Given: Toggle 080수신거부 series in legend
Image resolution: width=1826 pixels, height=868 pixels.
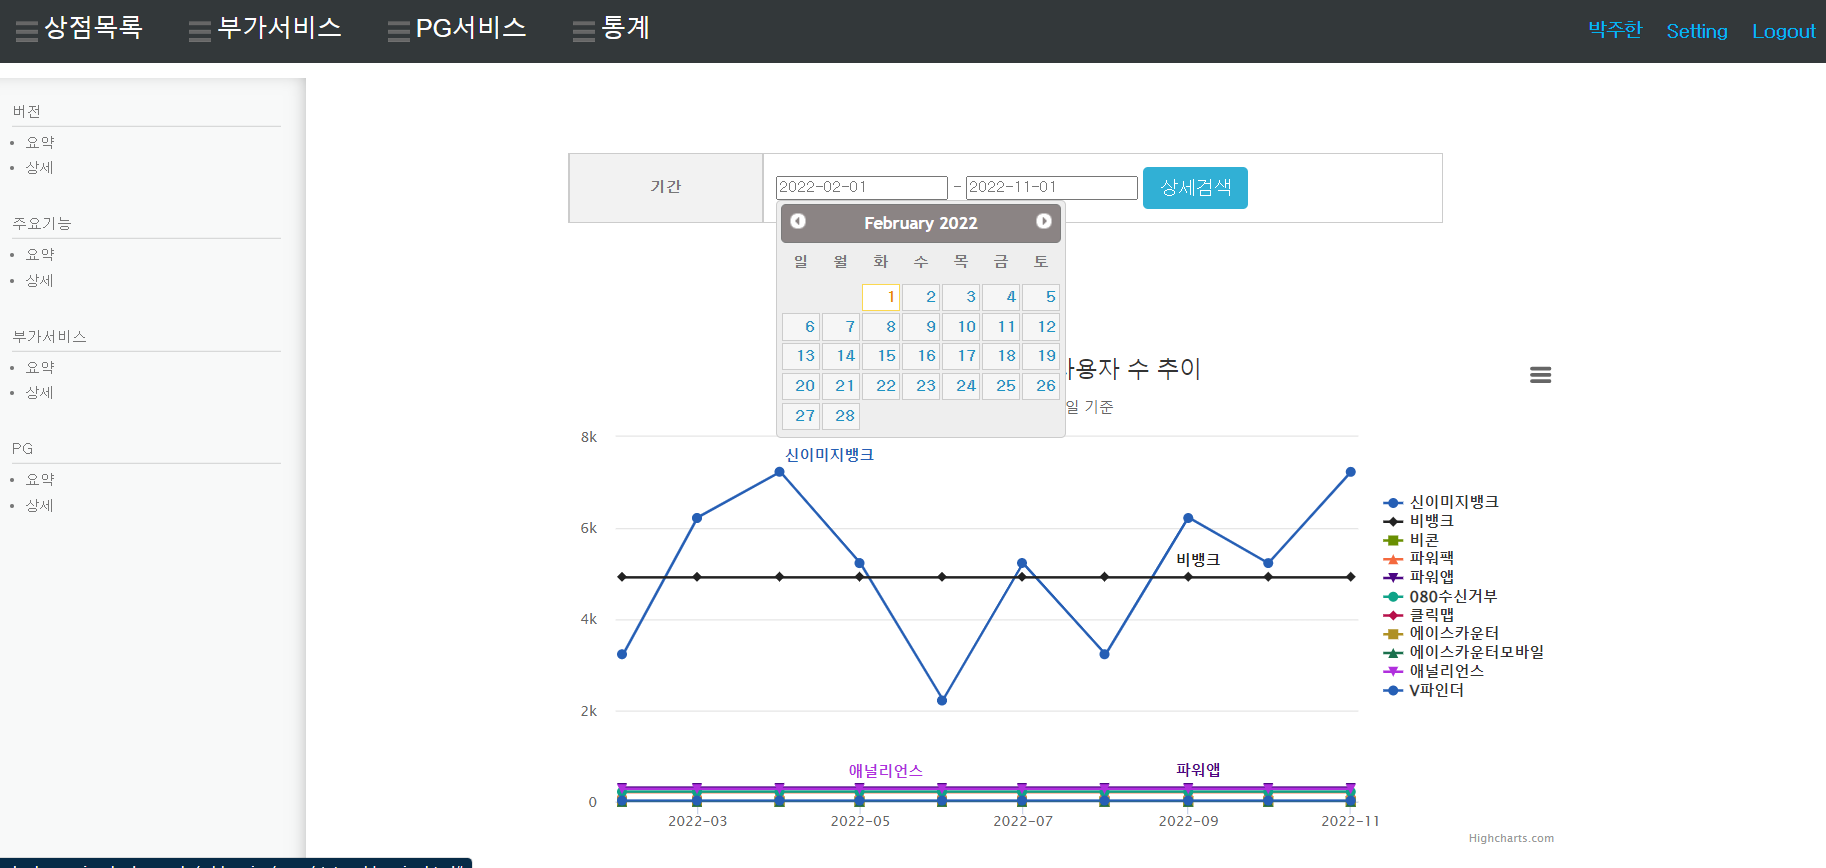Looking at the screenshot, I should click(x=1441, y=596).
